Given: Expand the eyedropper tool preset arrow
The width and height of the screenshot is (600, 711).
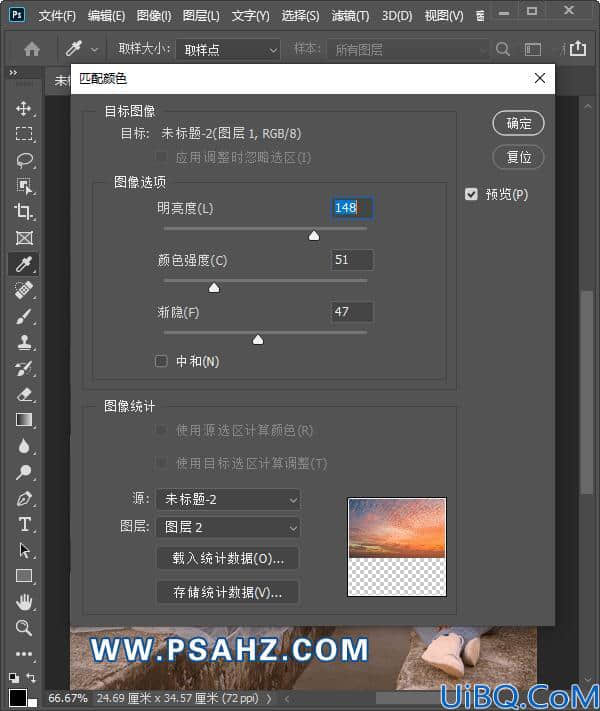Looking at the screenshot, I should coord(94,49).
